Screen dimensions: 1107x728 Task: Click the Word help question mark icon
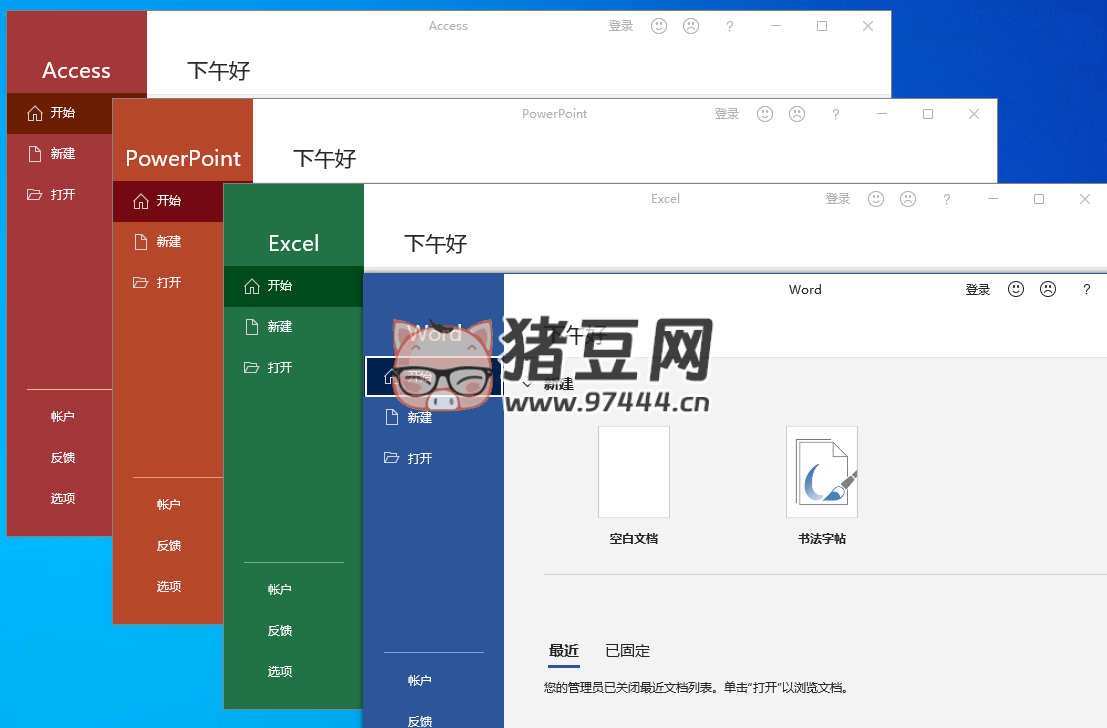click(1087, 289)
